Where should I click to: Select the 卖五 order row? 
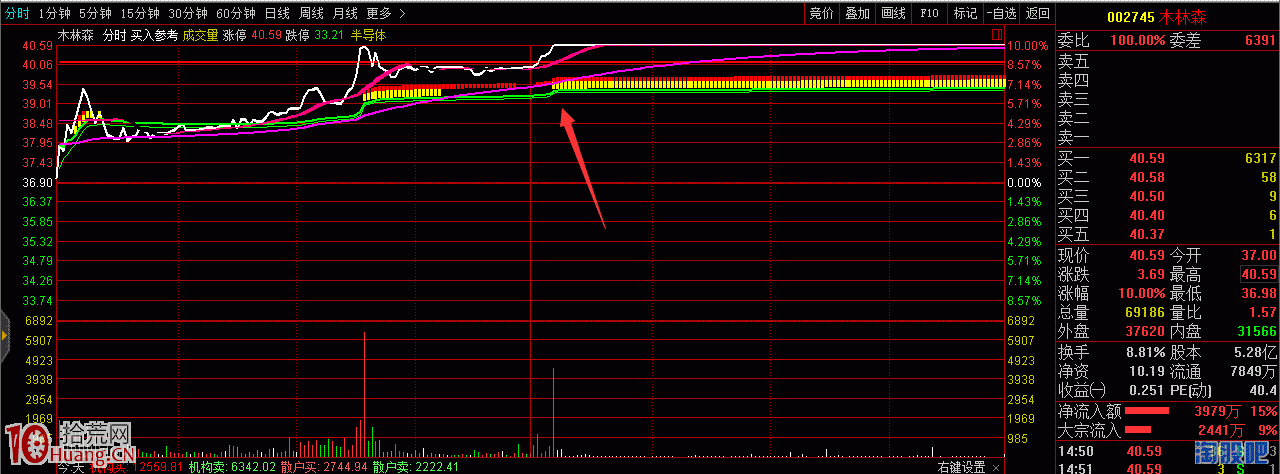(1168, 62)
